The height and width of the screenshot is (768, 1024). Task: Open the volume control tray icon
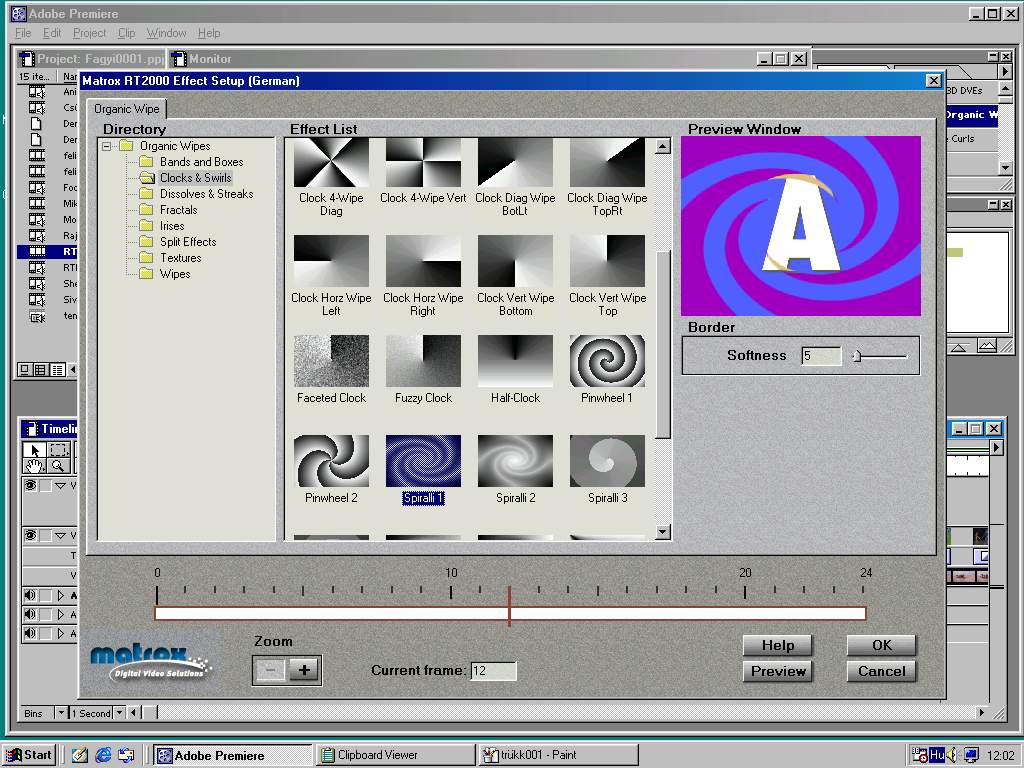click(952, 755)
